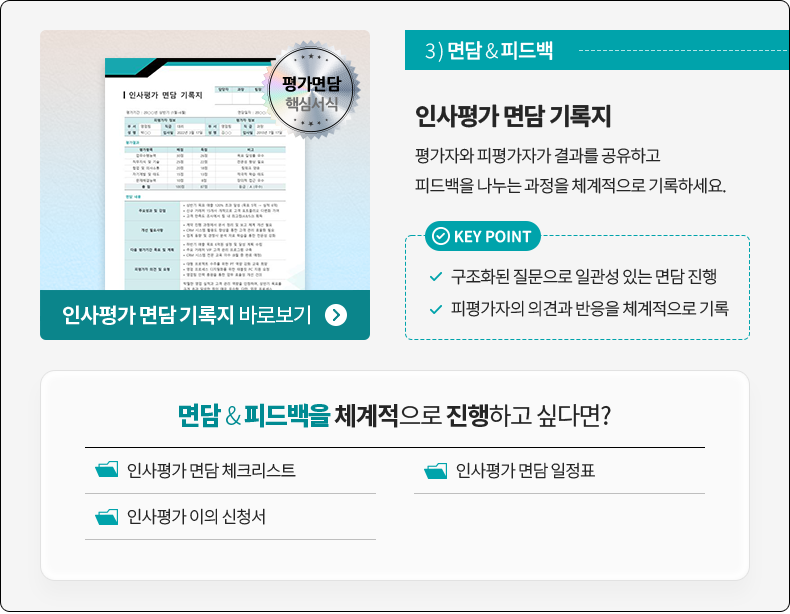Select the 3) 면담 & 피드백 section header

(x=597, y=50)
